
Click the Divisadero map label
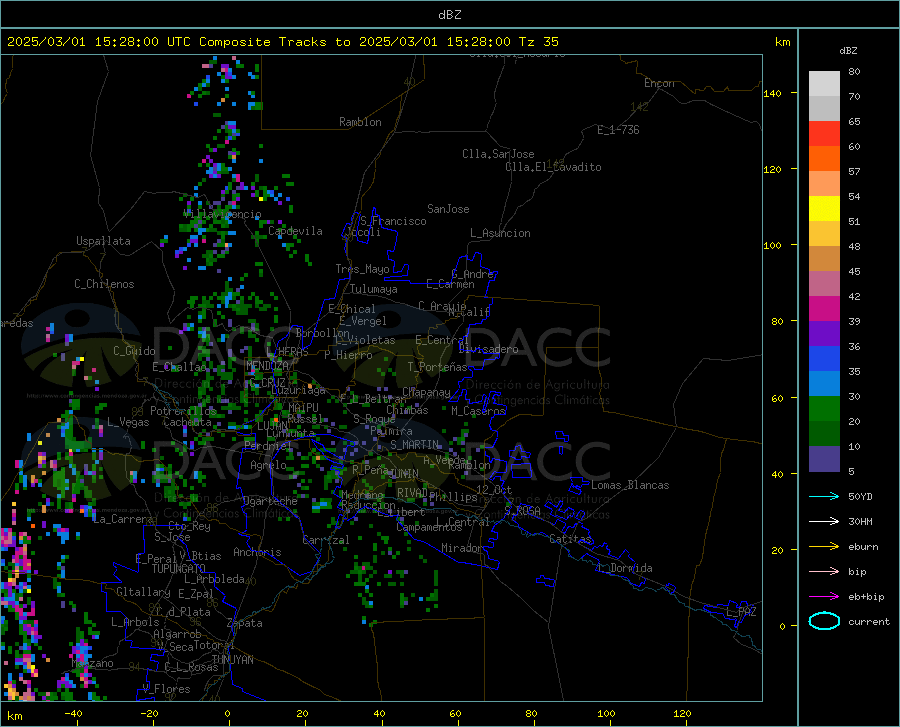coord(488,349)
